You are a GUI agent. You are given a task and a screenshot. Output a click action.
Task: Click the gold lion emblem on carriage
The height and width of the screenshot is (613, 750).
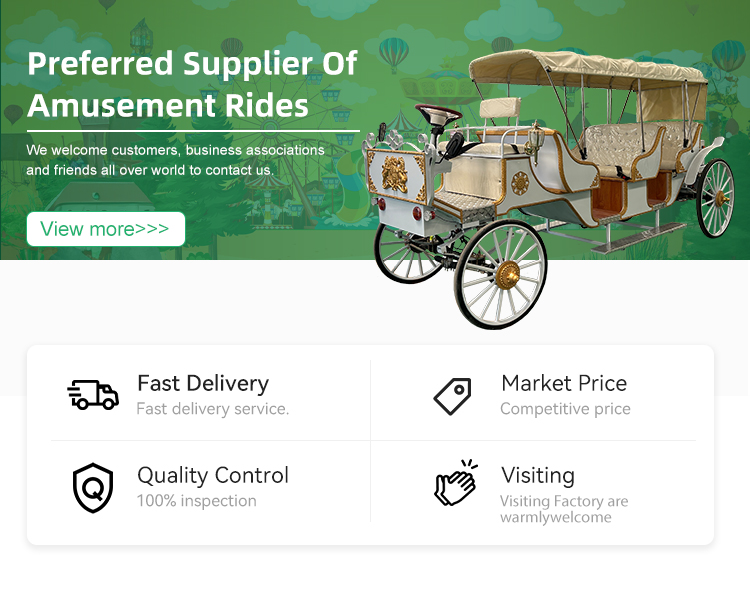[x=395, y=174]
